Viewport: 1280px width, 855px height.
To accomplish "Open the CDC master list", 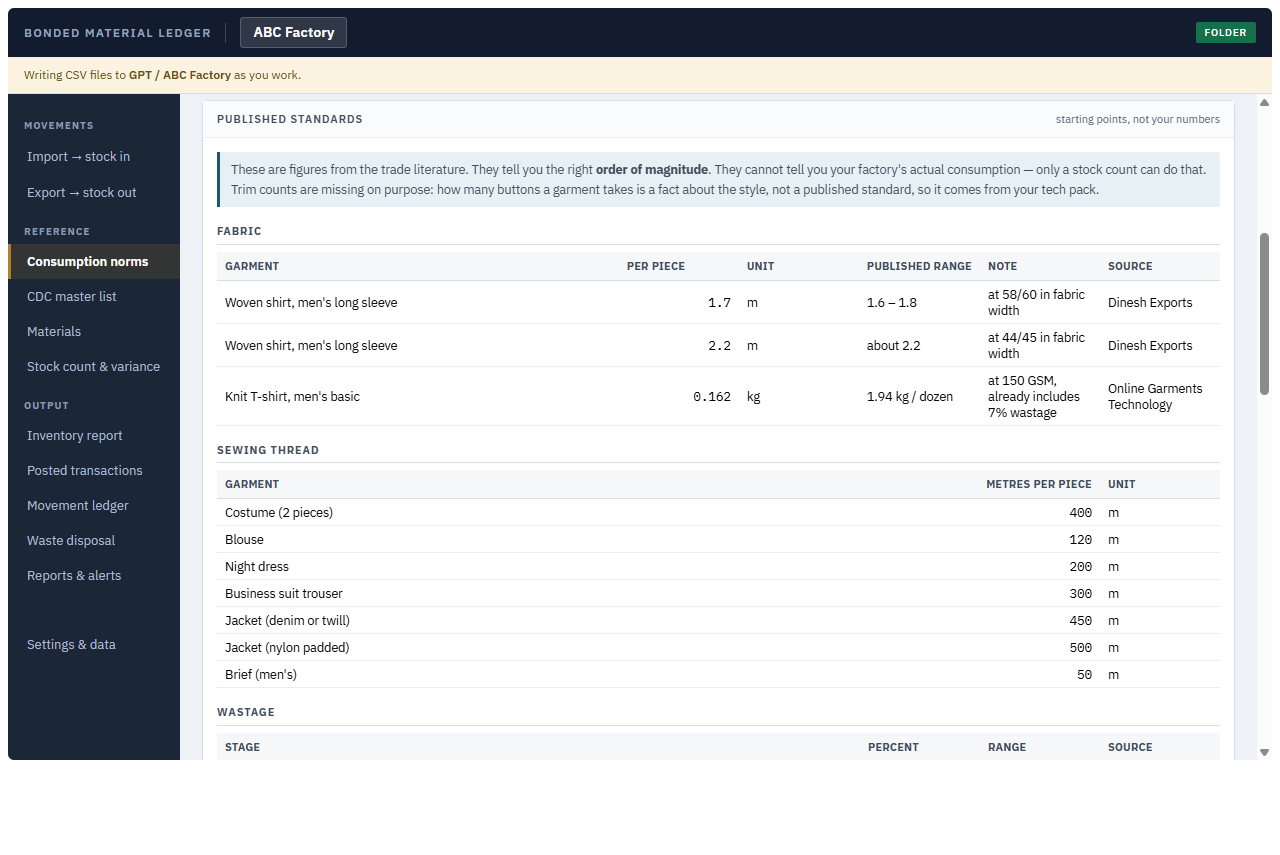I will tap(94, 297).
